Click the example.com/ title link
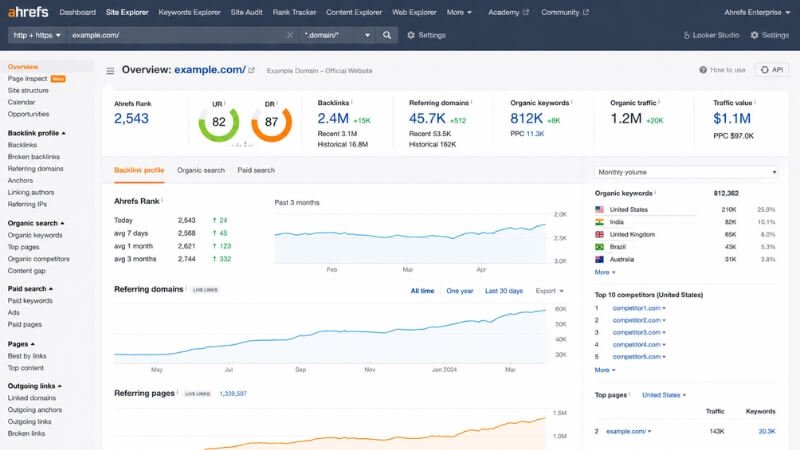This screenshot has width=800, height=450. click(210, 70)
